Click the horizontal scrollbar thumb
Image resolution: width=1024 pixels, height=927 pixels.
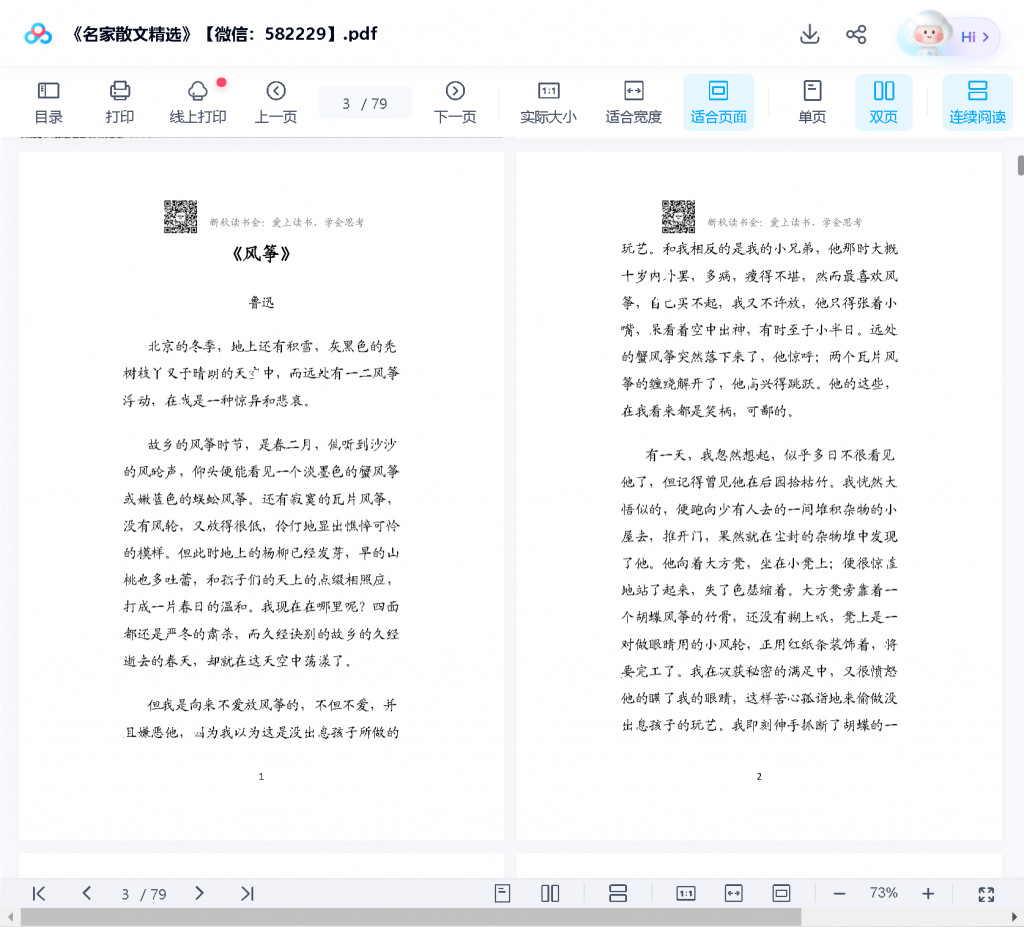(x=411, y=917)
